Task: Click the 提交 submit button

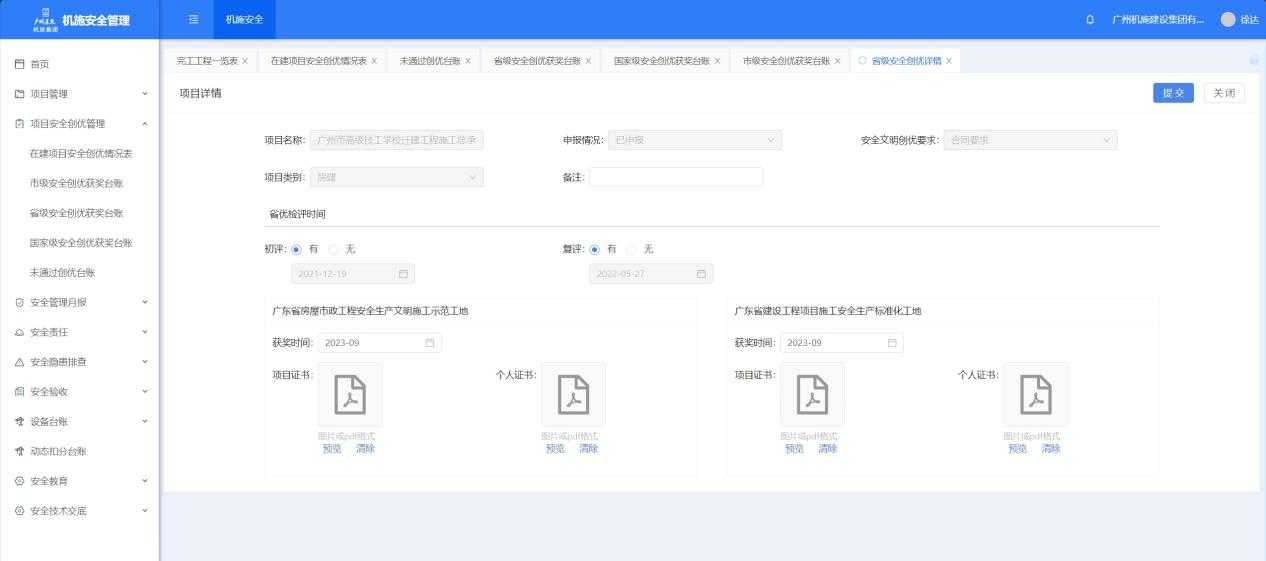Action: pos(1173,93)
